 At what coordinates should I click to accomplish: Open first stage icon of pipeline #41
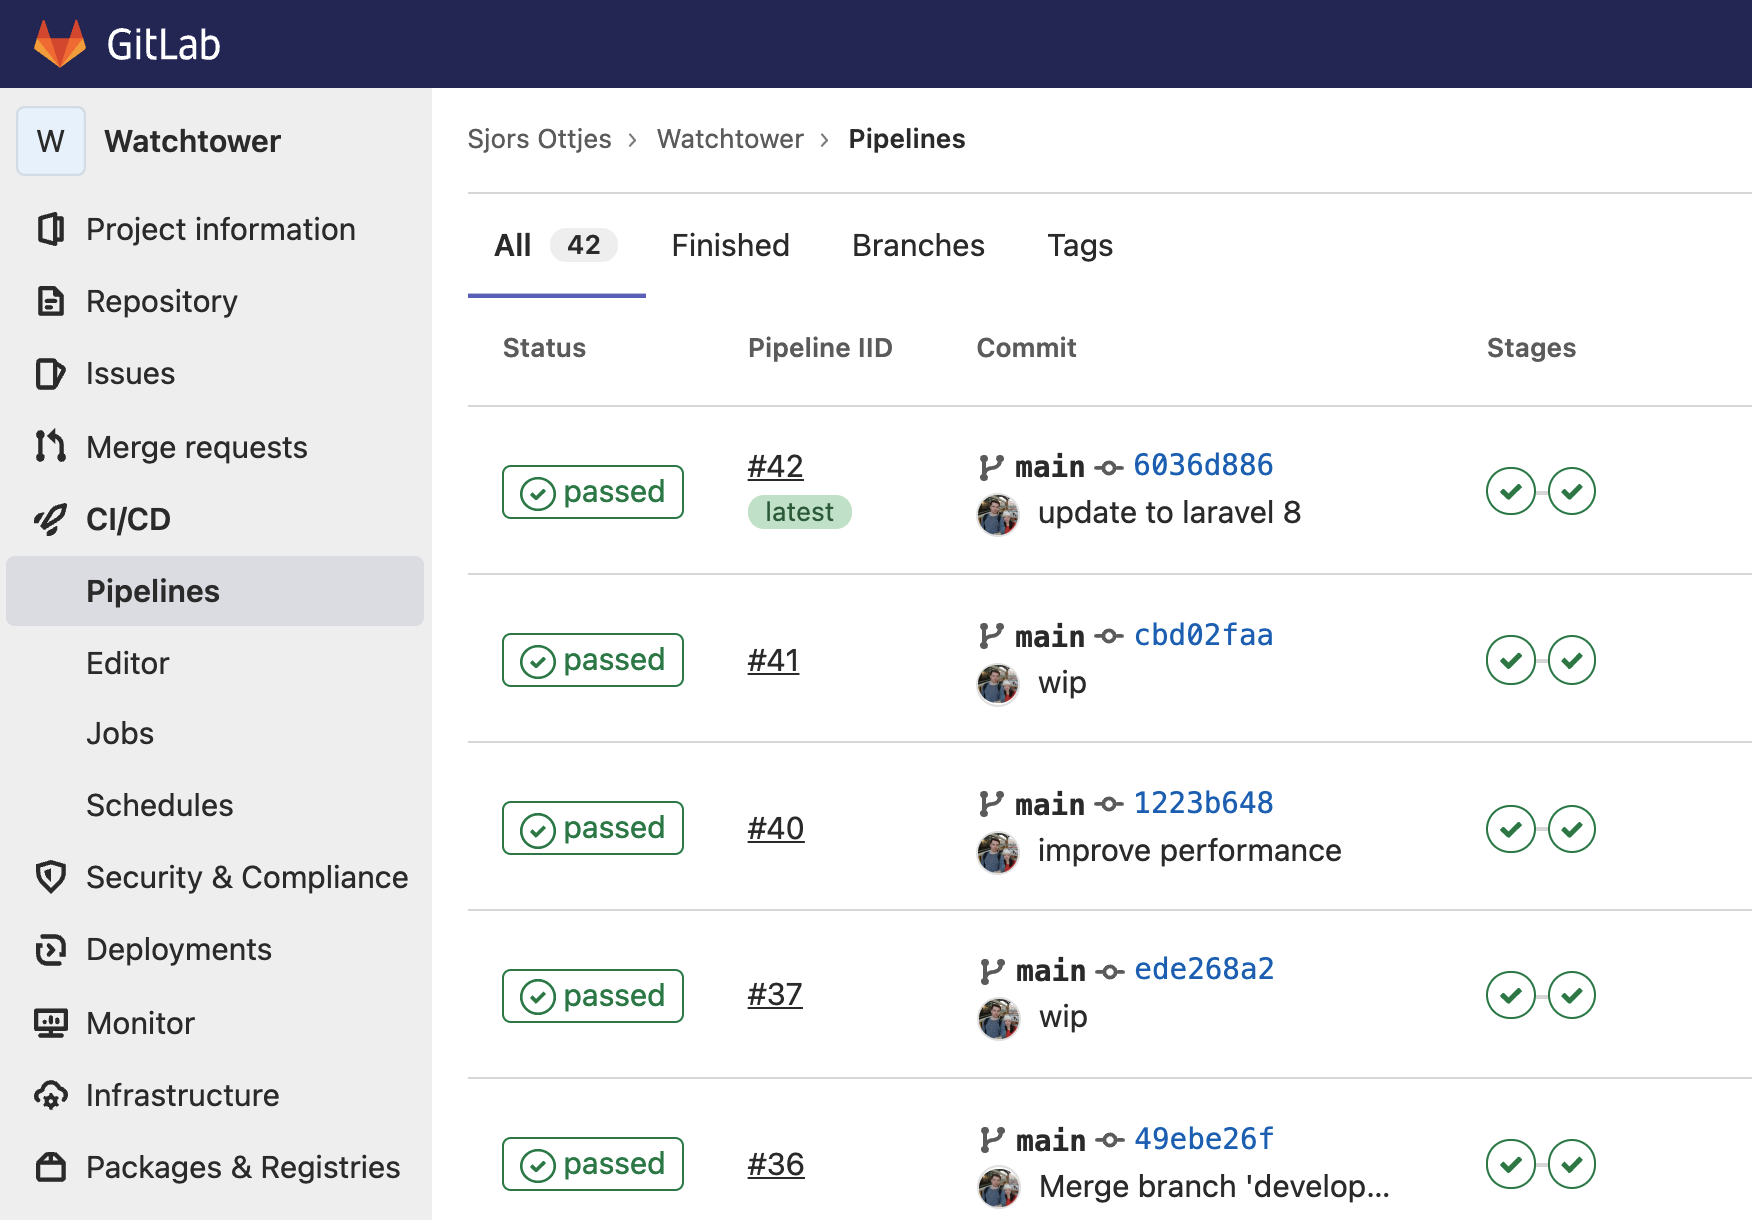tap(1511, 660)
